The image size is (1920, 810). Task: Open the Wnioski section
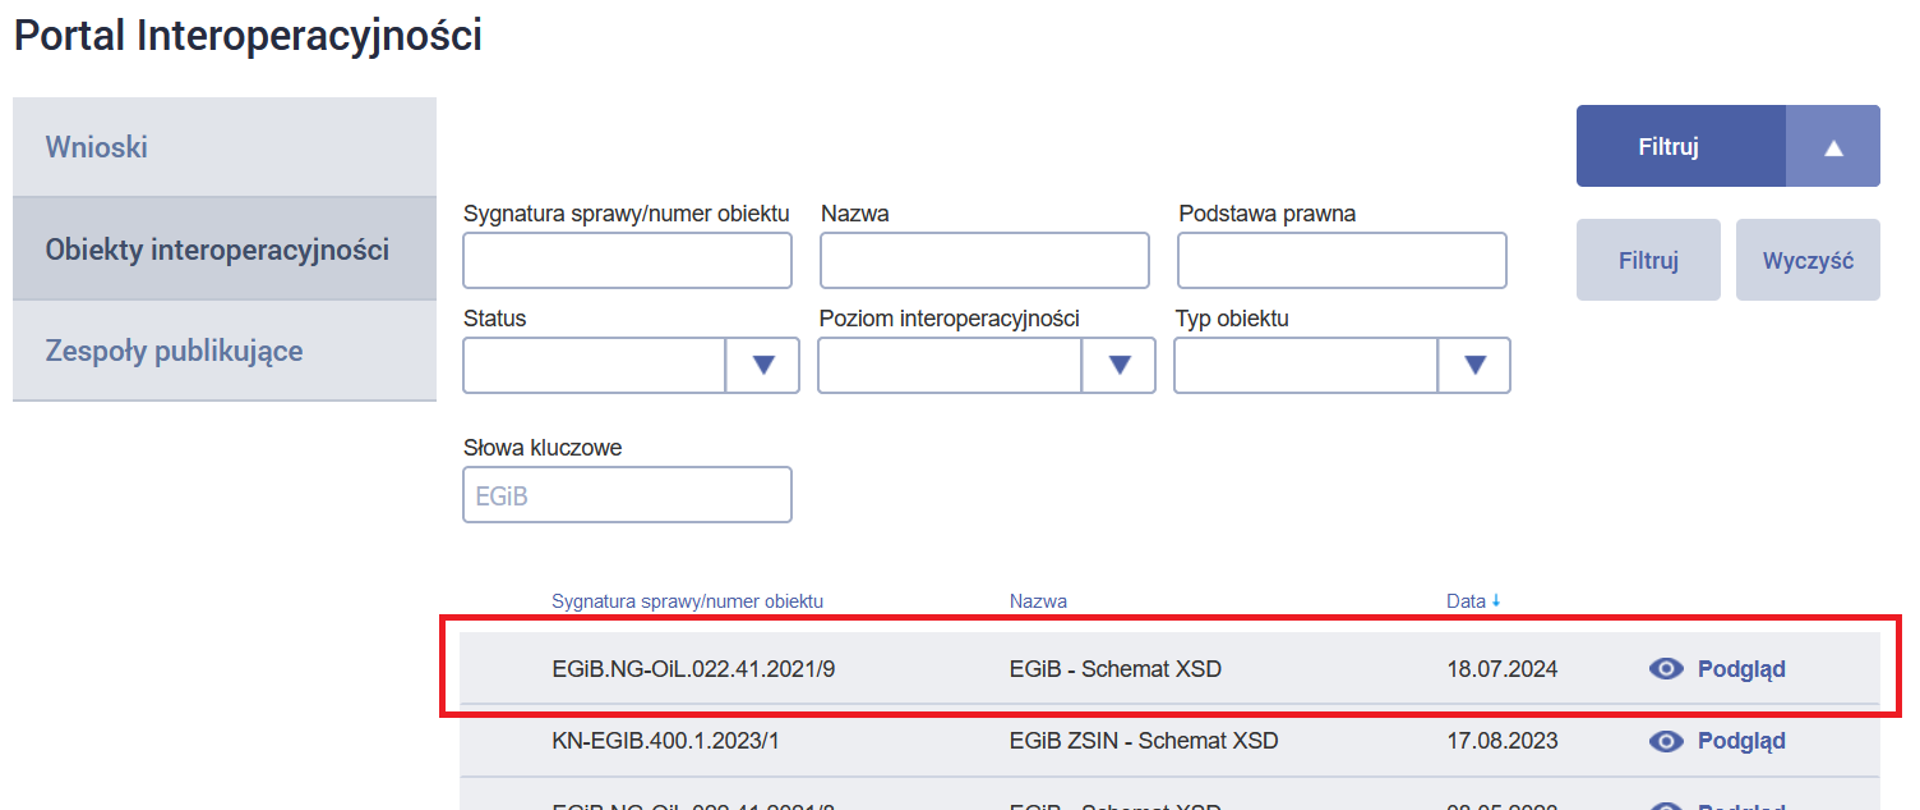97,147
